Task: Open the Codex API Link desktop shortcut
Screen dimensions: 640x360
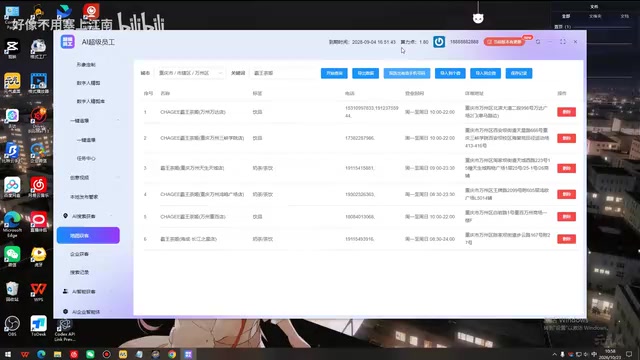Action: (x=64, y=330)
